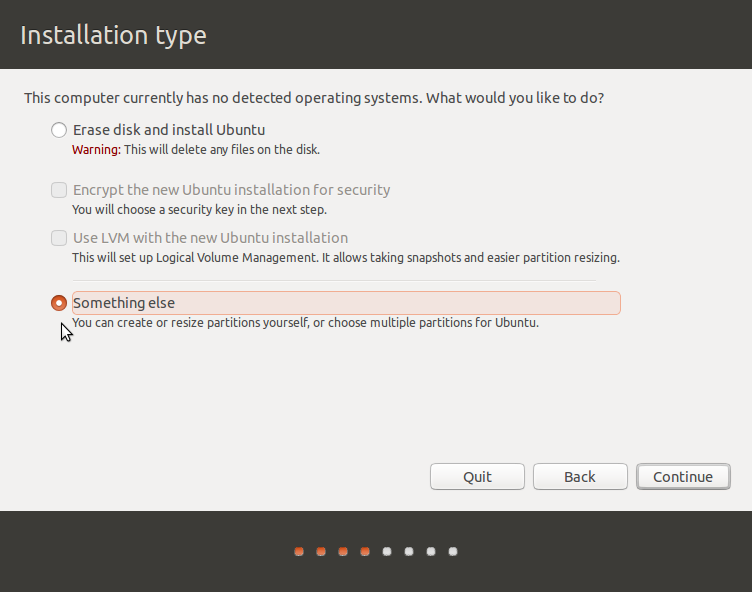Select the Erase disk and install Ubuntu radio button
The width and height of the screenshot is (752, 592).
(59, 130)
